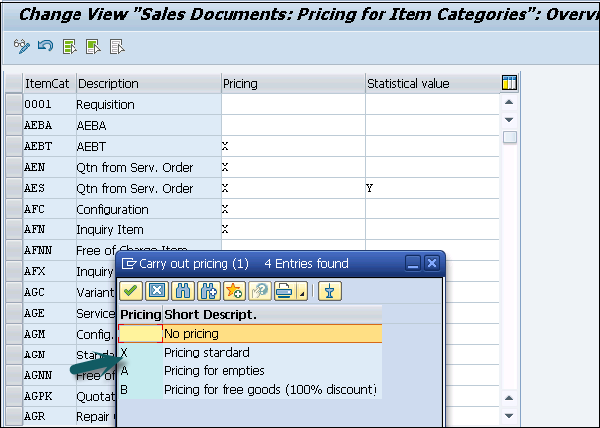The height and width of the screenshot is (428, 600).
Task: Choose the "Pricing standard" entry
Action: tap(207, 353)
